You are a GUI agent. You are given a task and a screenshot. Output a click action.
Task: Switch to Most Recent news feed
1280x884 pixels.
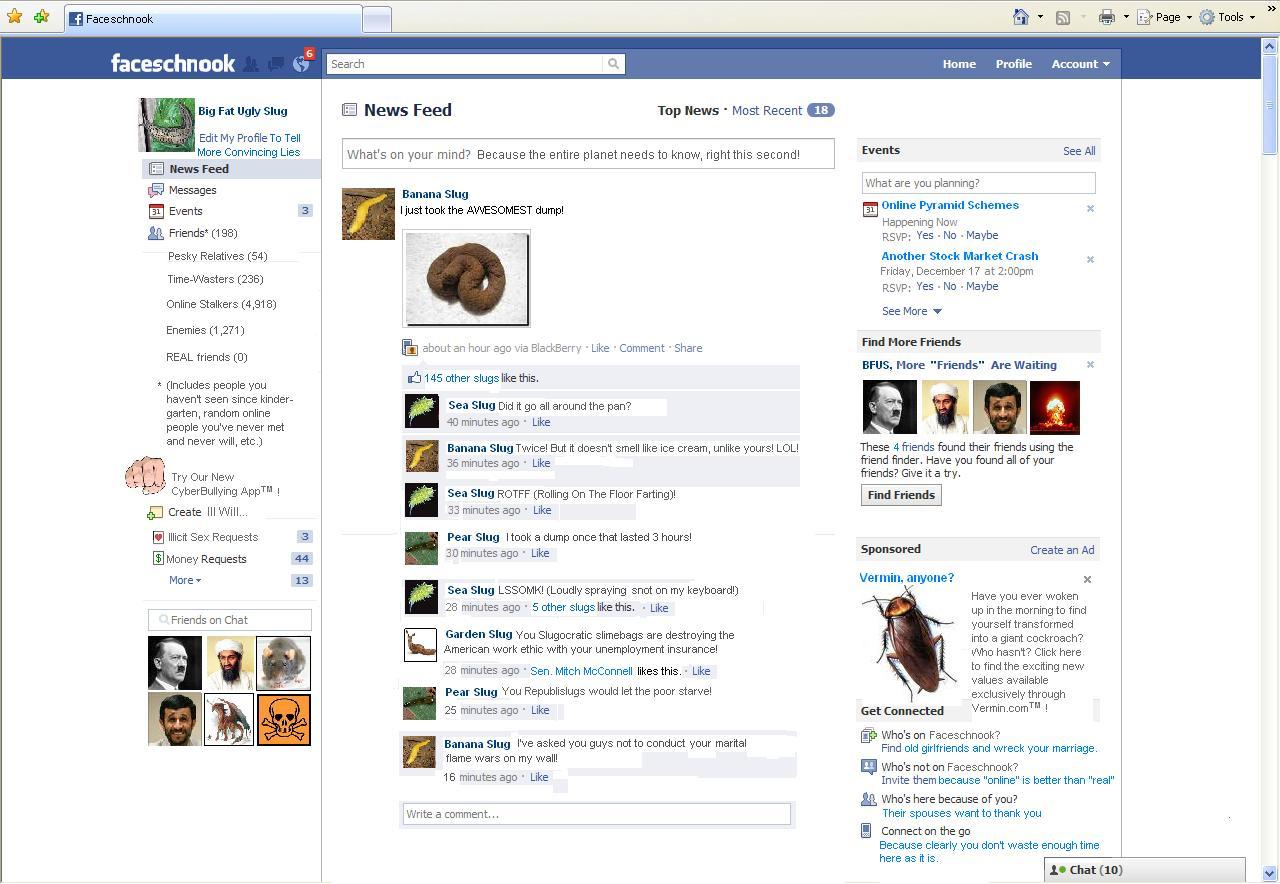(766, 111)
